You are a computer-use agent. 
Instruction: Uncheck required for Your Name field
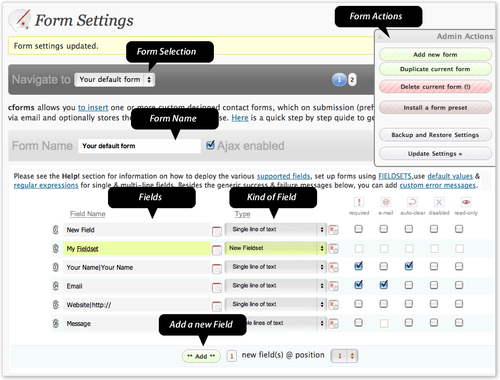[x=359, y=266]
